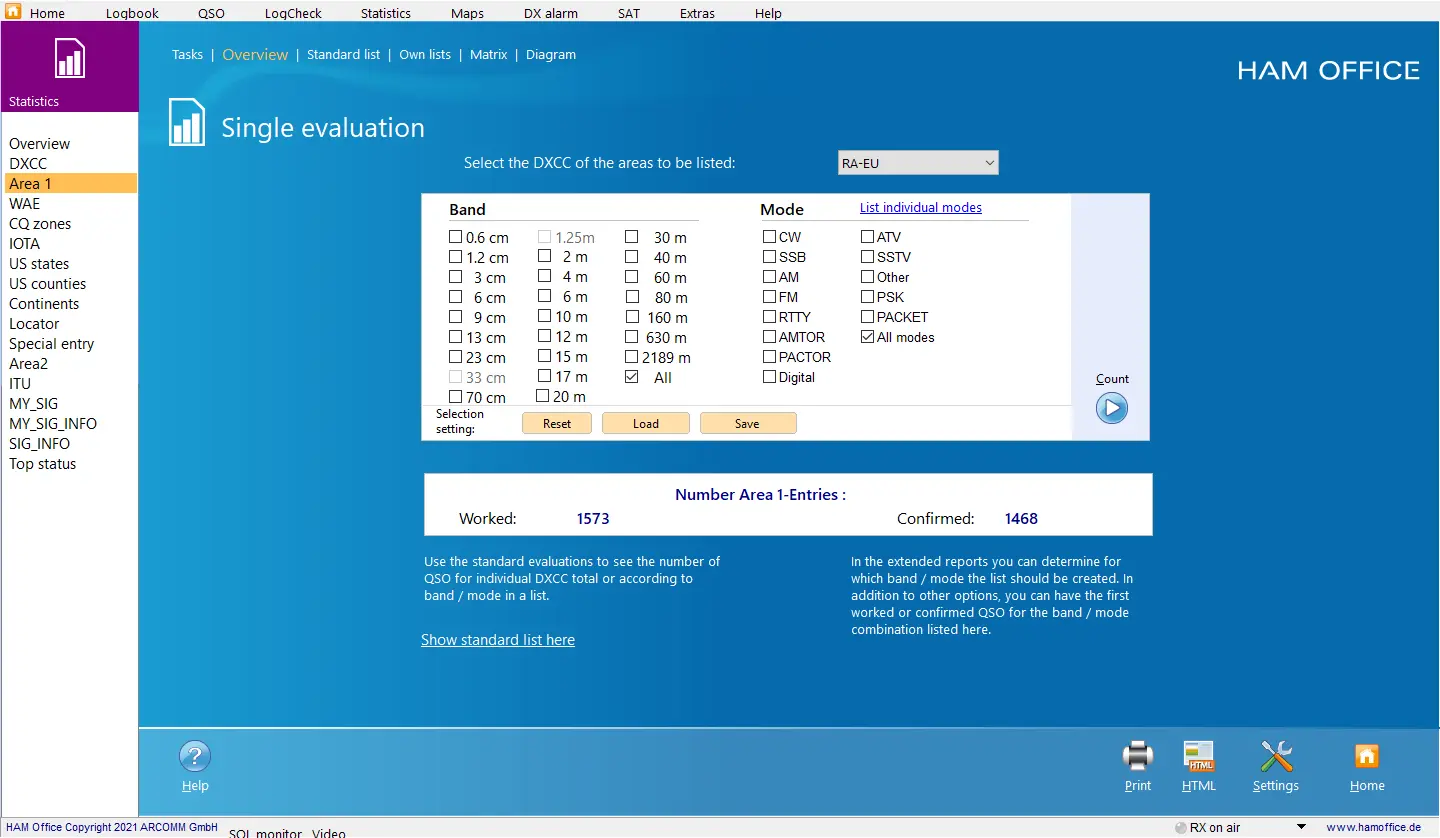1440x838 pixels.
Task: Open the Maps menu
Action: (x=467, y=13)
